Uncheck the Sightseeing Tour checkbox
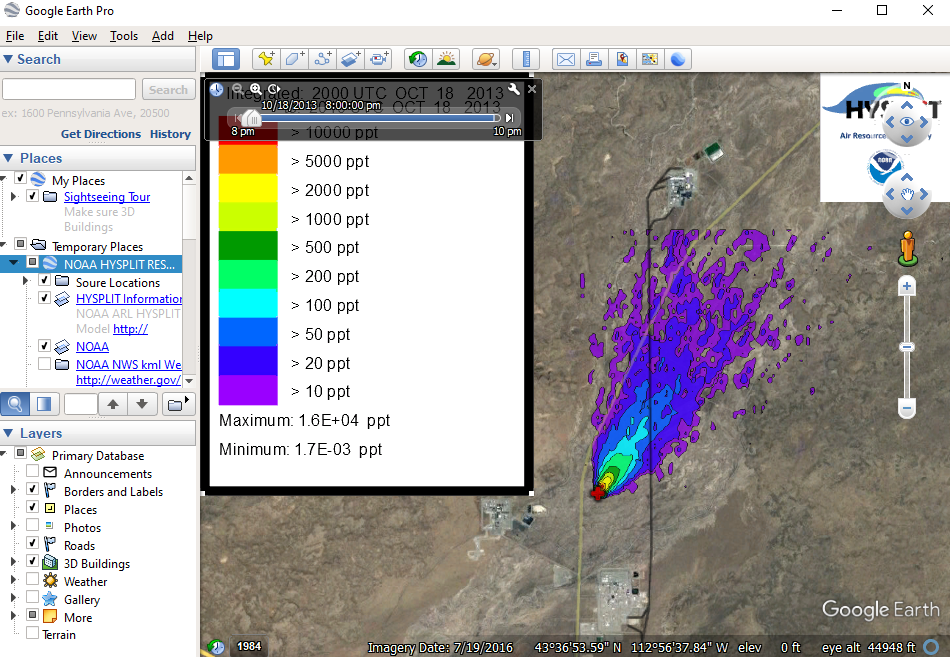The width and height of the screenshot is (950, 657). point(33,196)
